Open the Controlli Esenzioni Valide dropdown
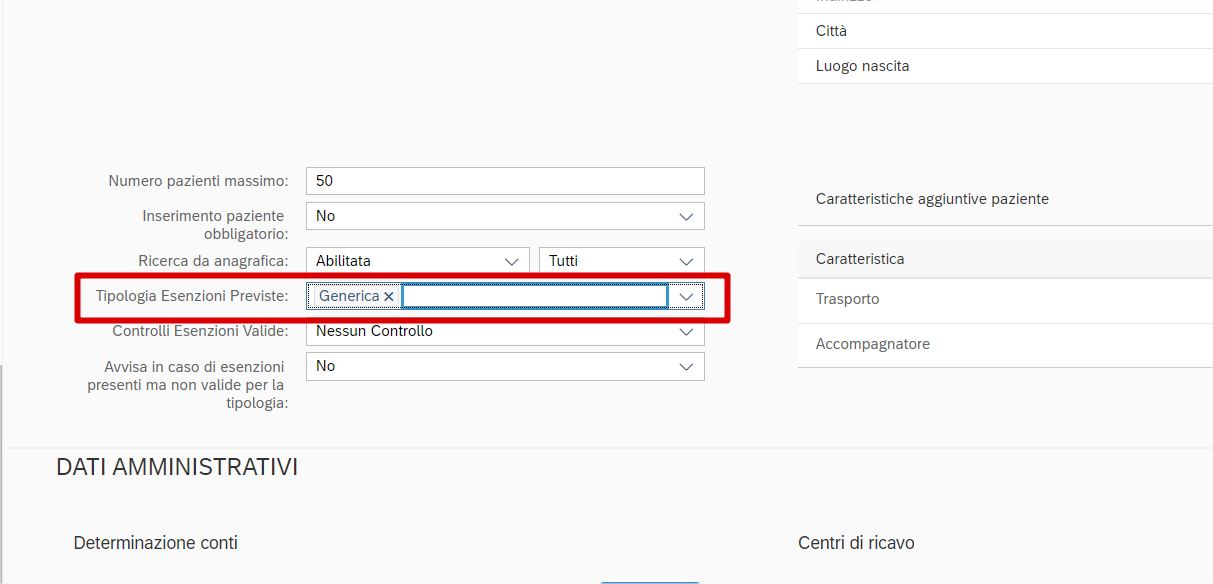Screen dimensions: 1213x584 686,331
